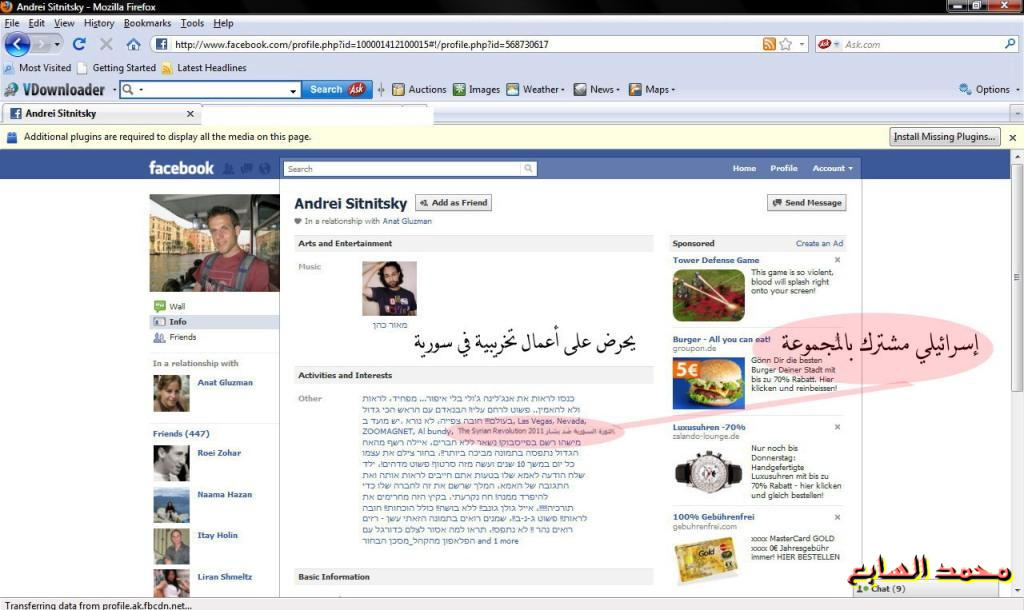
Task: Open the Home link on Facebook bar
Action: click(744, 169)
